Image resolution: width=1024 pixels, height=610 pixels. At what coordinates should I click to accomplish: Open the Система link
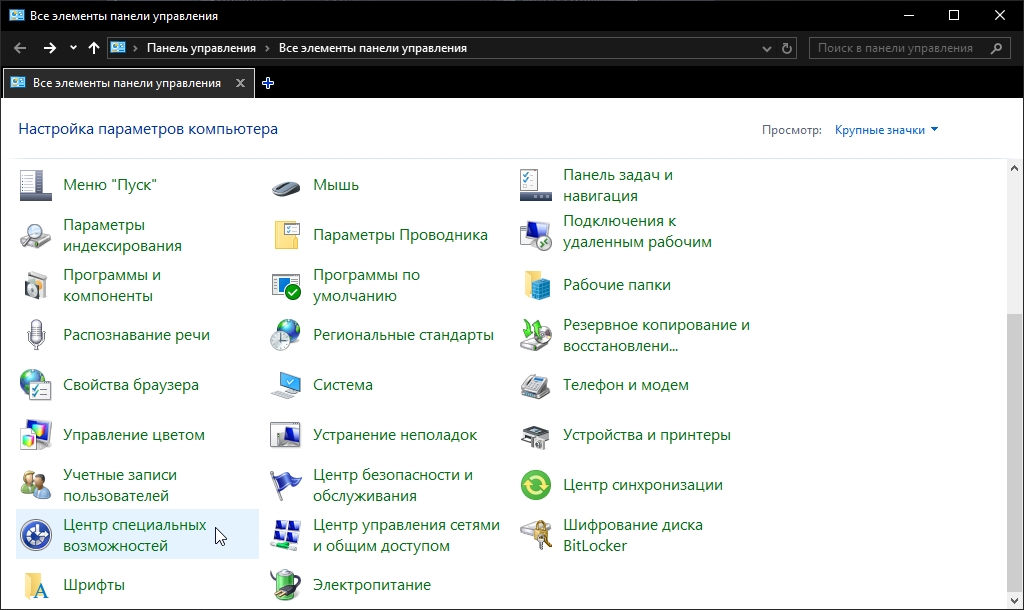coord(343,385)
